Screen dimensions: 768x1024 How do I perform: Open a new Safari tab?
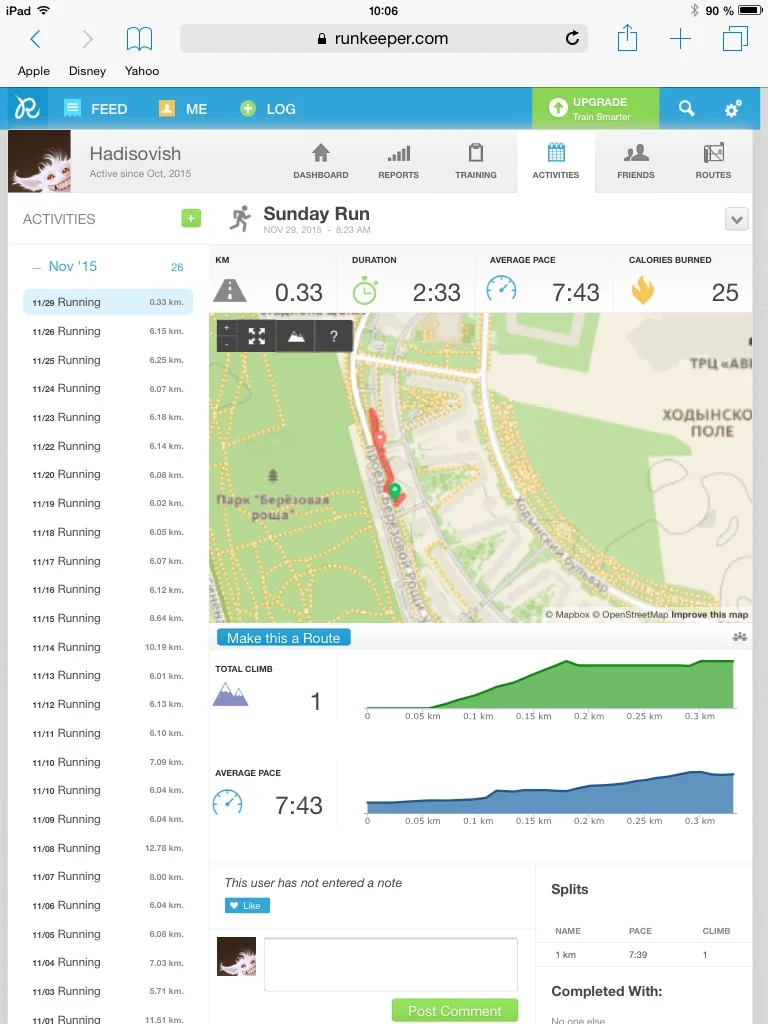tap(680, 39)
